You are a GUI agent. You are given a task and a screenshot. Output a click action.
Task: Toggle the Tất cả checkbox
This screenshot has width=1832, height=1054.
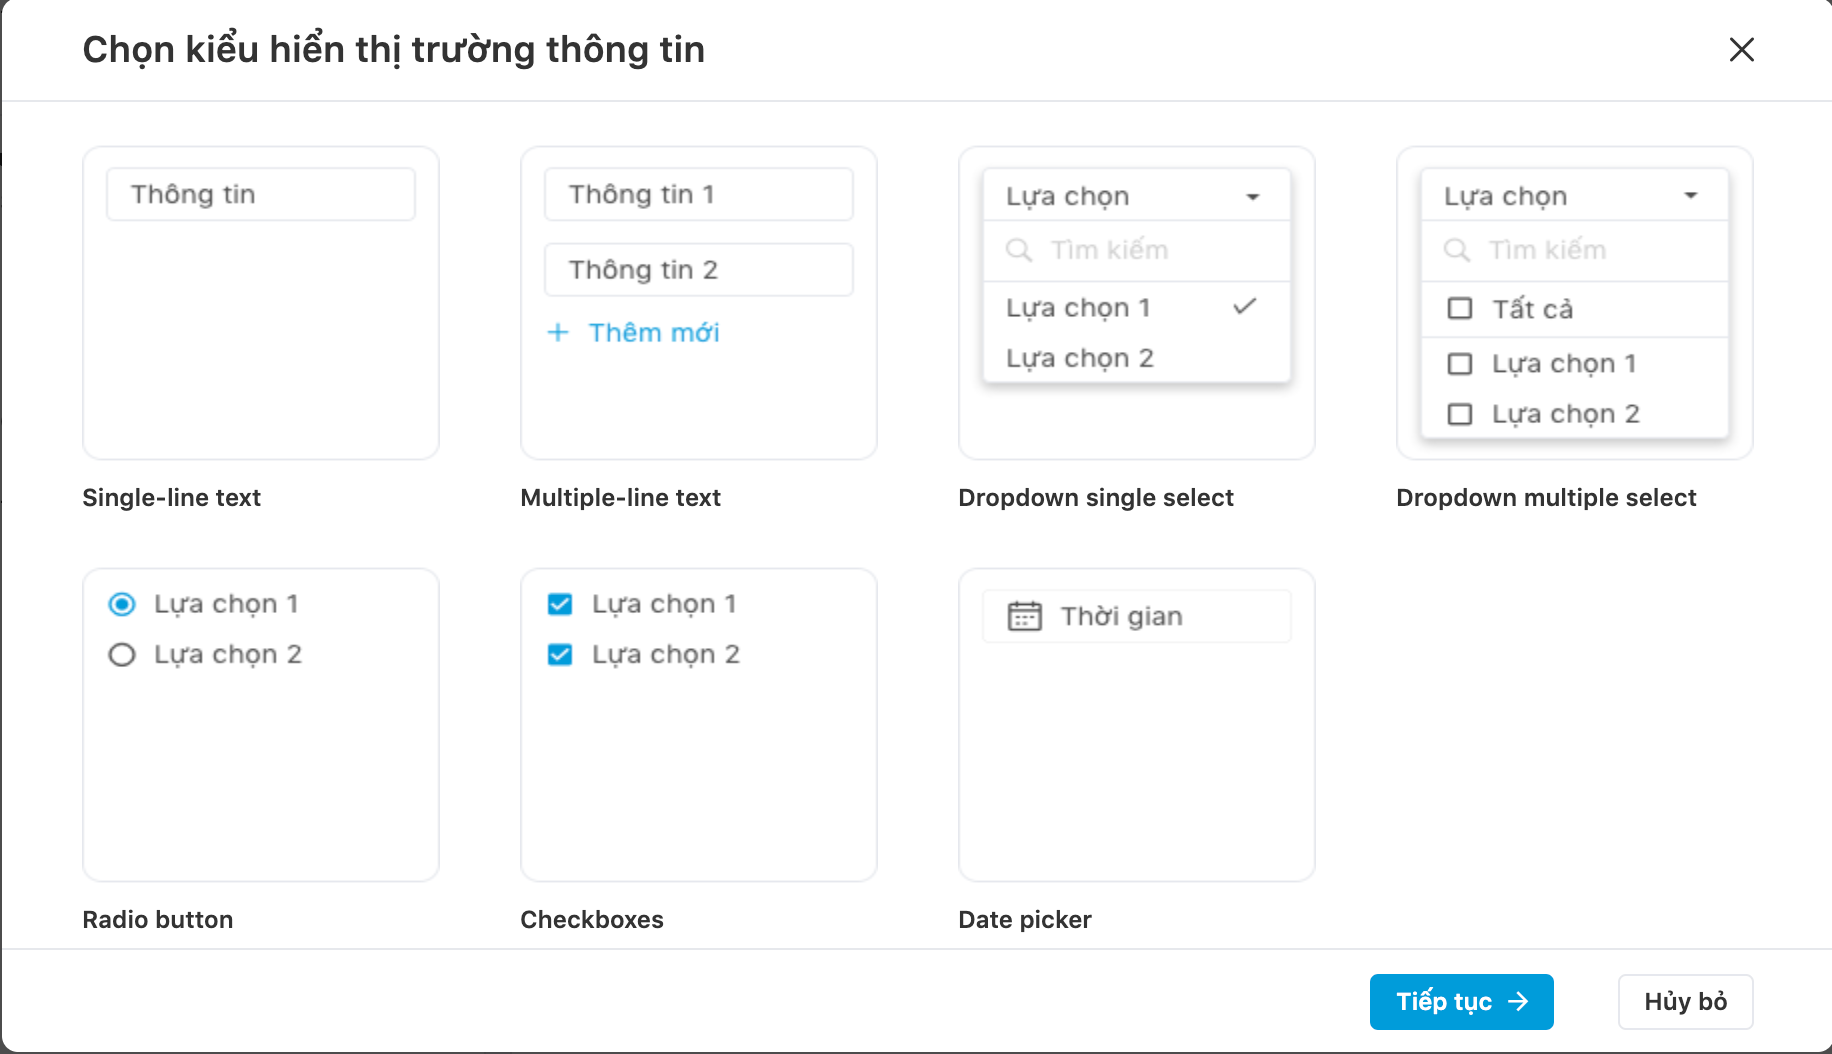point(1460,308)
